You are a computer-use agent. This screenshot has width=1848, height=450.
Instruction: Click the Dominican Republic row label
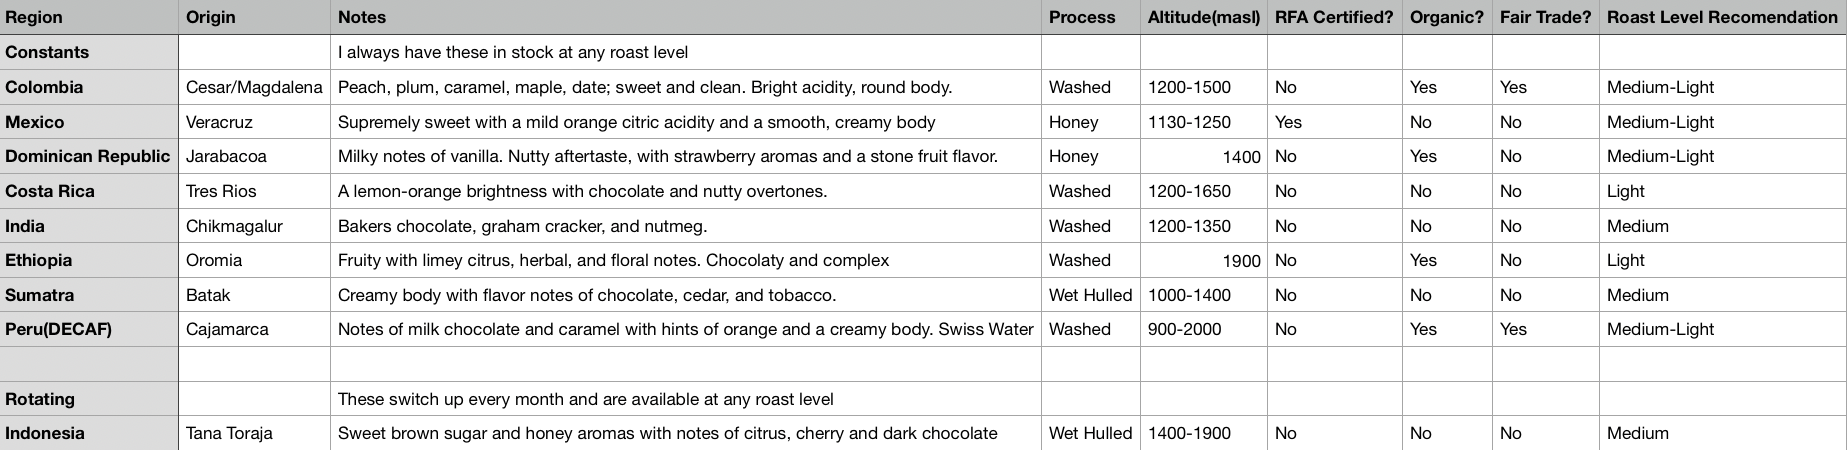pos(89,156)
